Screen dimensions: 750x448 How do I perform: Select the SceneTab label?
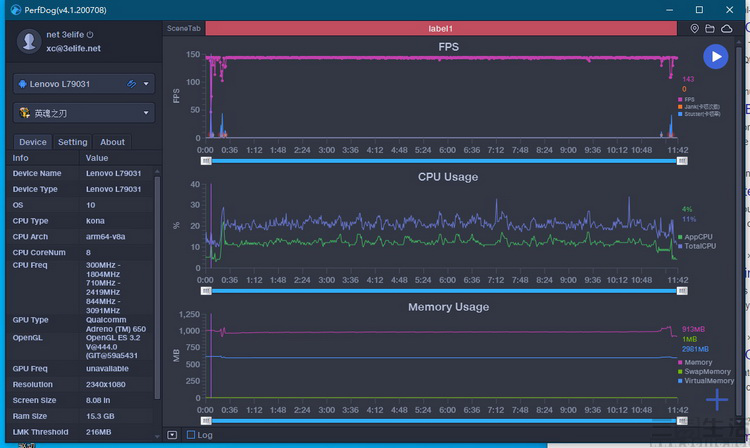click(x=184, y=28)
